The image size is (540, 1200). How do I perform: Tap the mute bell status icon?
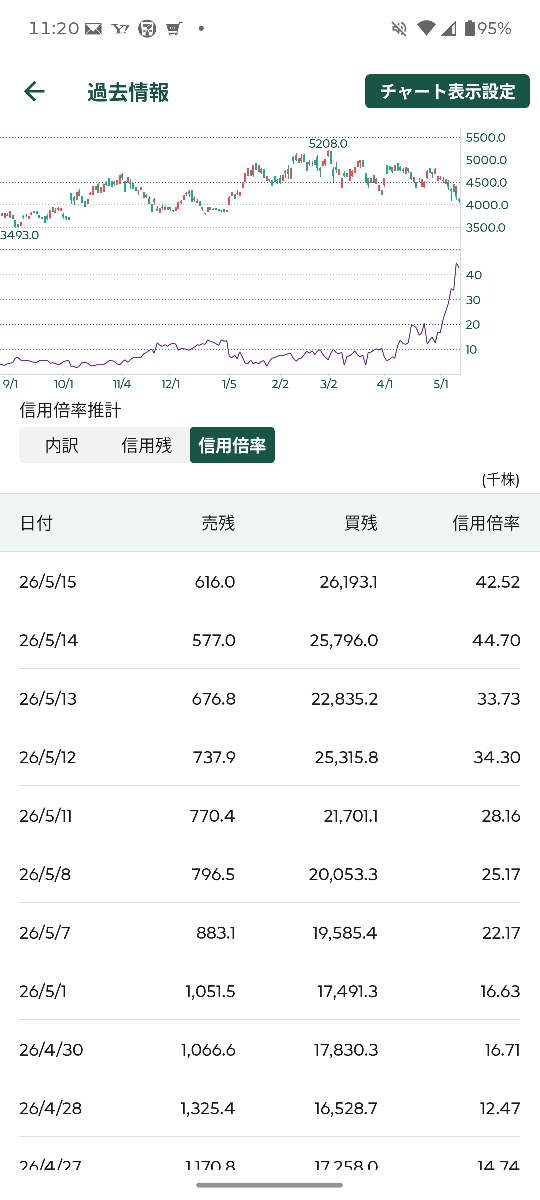[400, 29]
